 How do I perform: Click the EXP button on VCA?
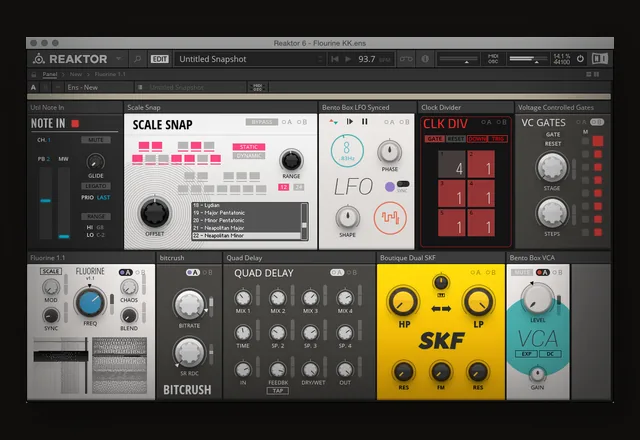point(527,354)
